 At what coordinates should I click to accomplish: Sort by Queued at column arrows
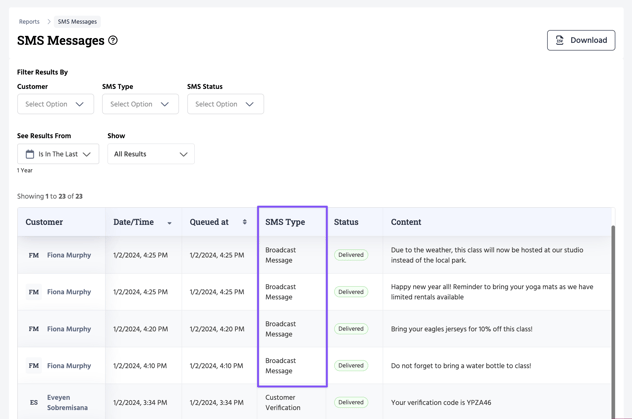(245, 222)
